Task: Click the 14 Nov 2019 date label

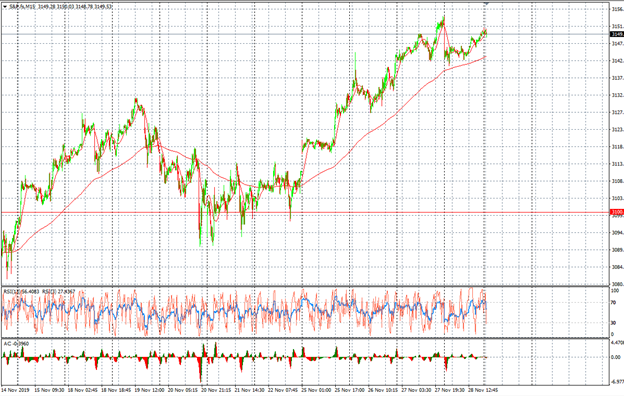Action: pyautogui.click(x=16, y=390)
